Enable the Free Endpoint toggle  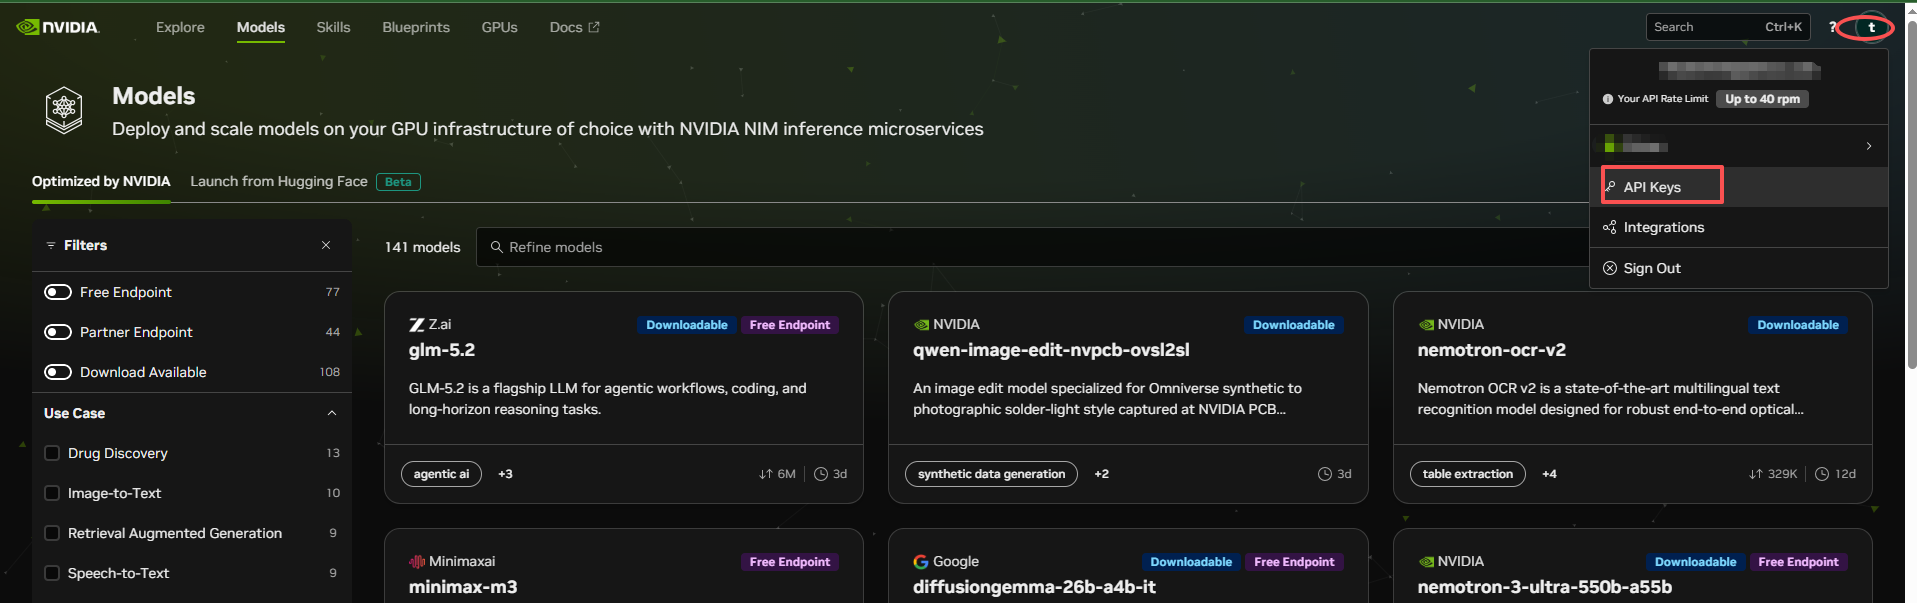tap(58, 292)
